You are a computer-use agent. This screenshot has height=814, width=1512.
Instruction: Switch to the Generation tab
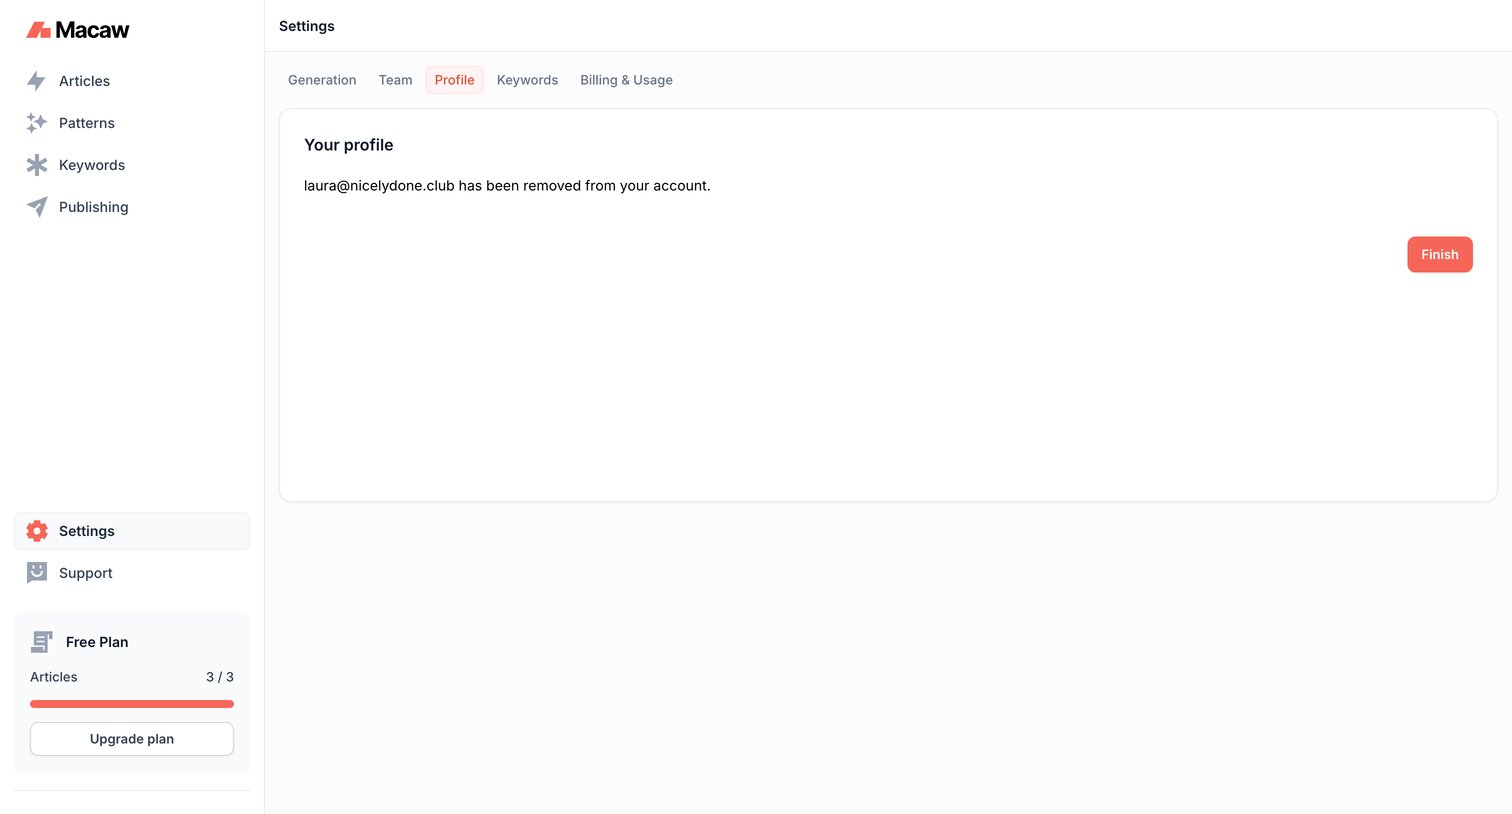(322, 80)
